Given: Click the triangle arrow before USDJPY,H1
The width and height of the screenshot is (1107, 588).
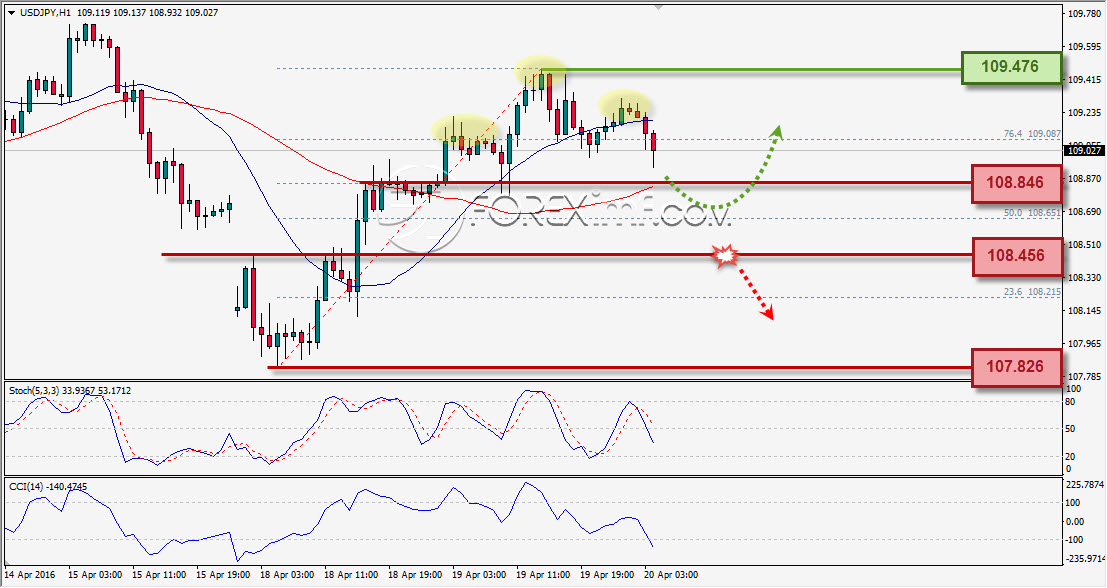Looking at the screenshot, I should click(x=11, y=12).
